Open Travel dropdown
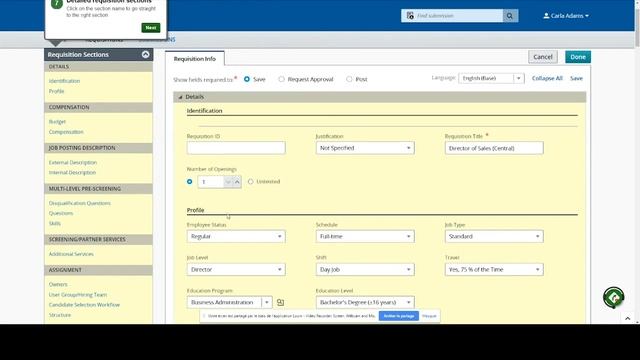Viewport: 640px width, 360px height. point(494,269)
